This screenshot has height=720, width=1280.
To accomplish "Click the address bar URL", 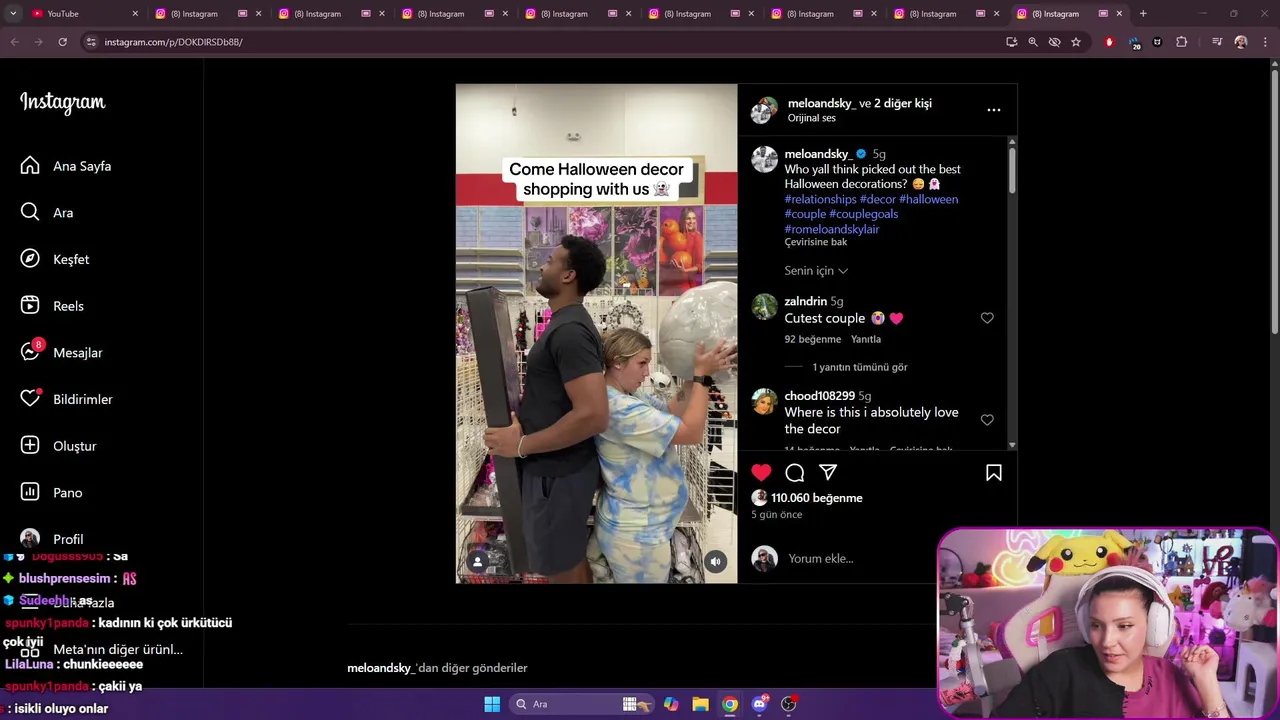I will pos(174,42).
